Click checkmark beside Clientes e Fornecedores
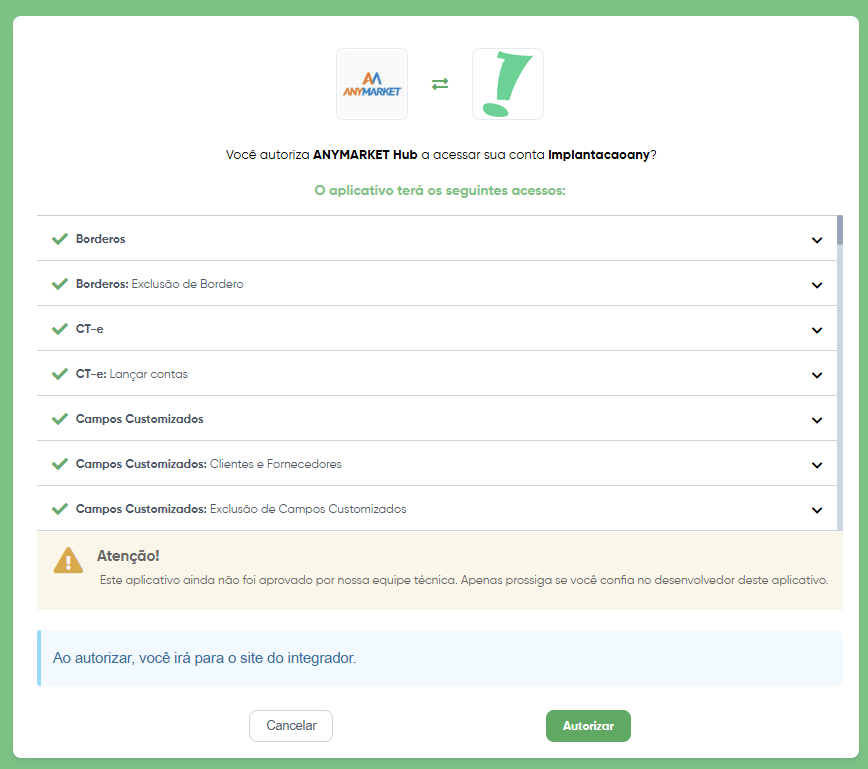Viewport: 868px width, 769px height. pyautogui.click(x=59, y=464)
